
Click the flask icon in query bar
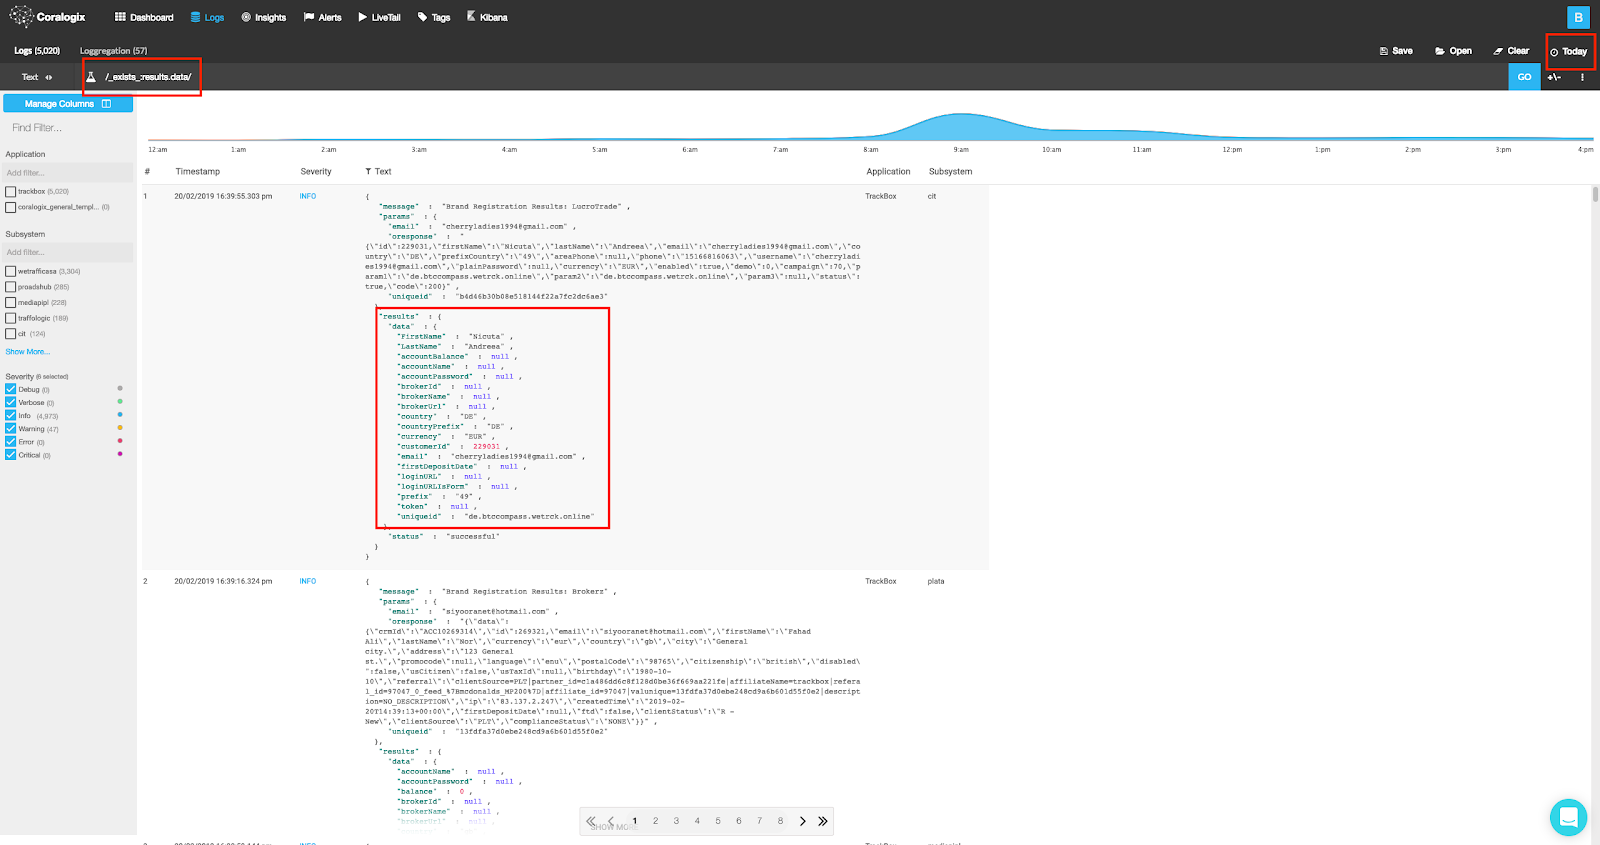[x=91, y=77]
